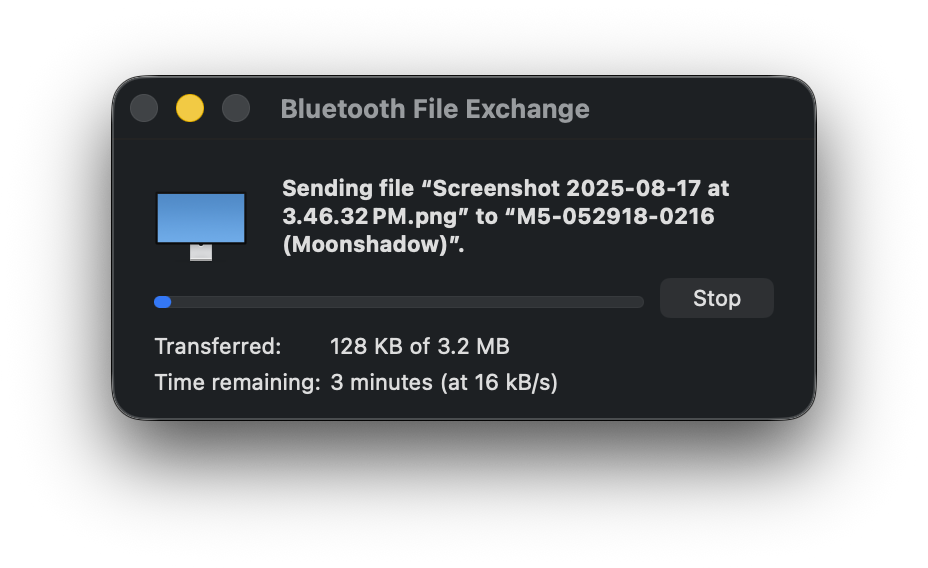Click the "Time remaining:" label
928x568 pixels.
pos(237,382)
